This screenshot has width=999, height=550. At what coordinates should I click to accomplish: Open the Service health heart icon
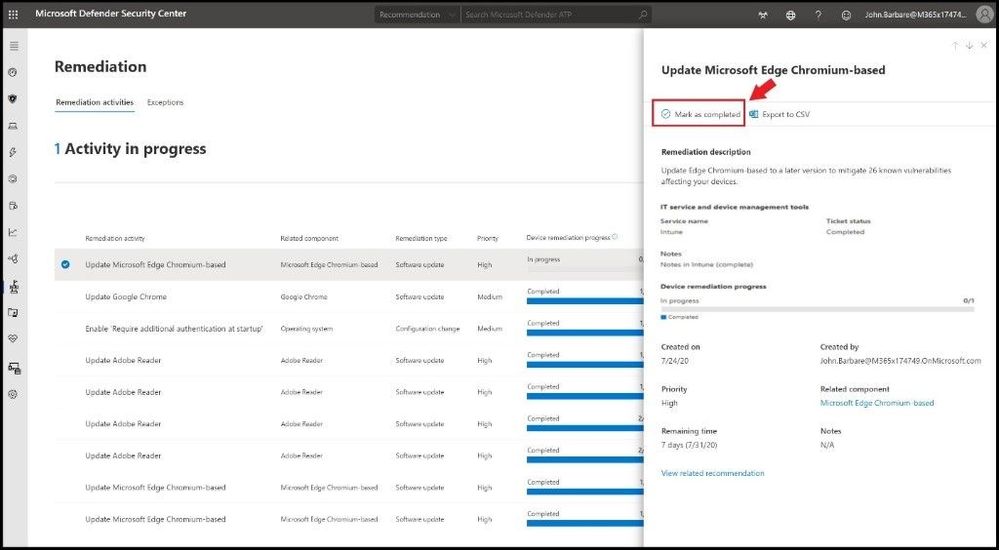click(x=13, y=340)
